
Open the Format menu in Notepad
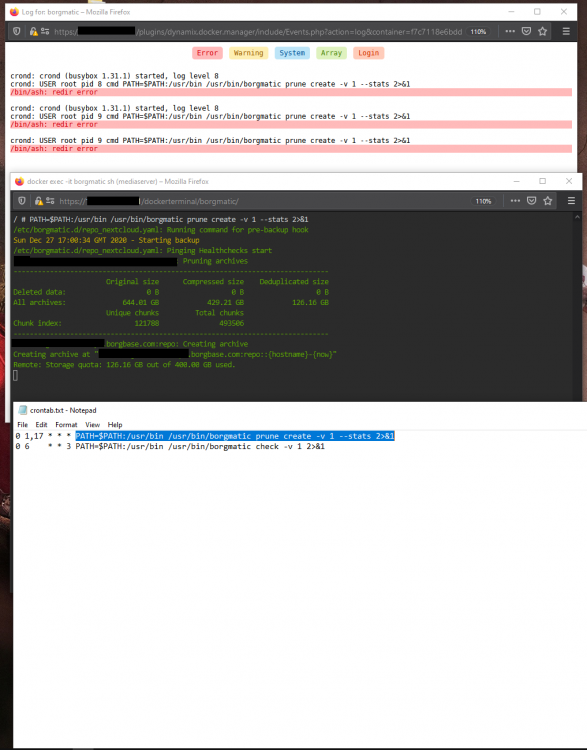(66, 425)
